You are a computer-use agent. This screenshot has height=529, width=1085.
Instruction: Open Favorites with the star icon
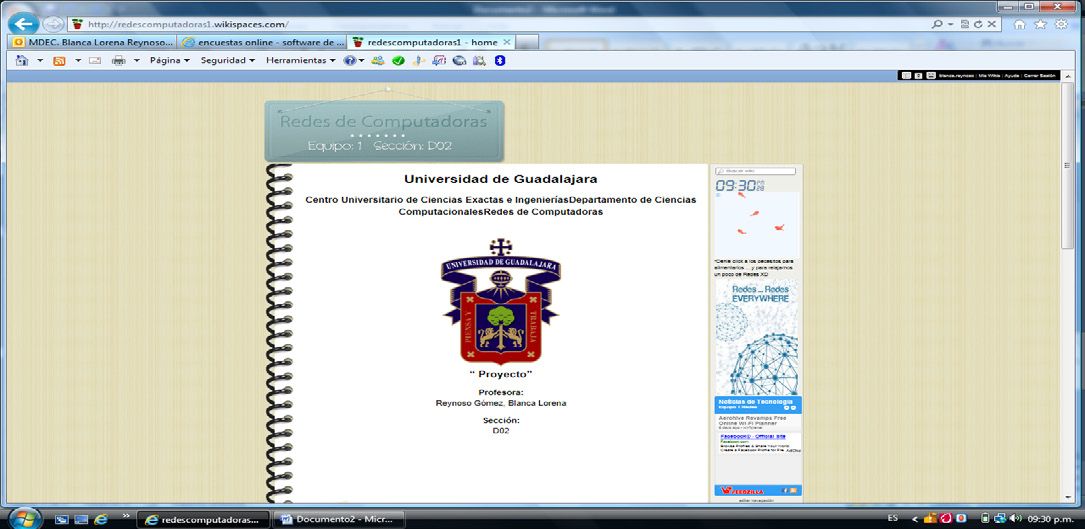(x=1040, y=24)
